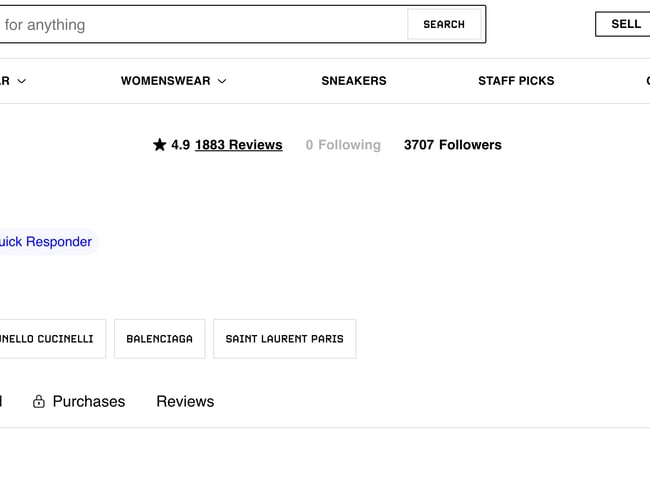Go to the SNEAKERS section
Viewport: 650px width, 500px height.
pyautogui.click(x=353, y=81)
